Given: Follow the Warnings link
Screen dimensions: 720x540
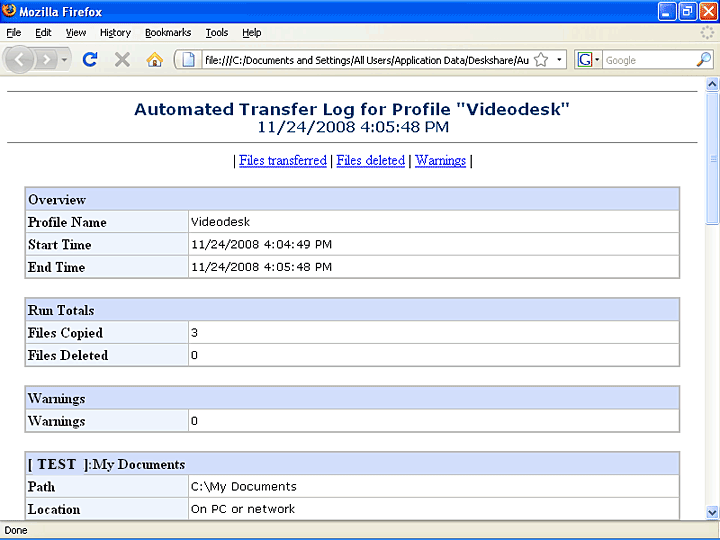Looking at the screenshot, I should pos(440,161).
